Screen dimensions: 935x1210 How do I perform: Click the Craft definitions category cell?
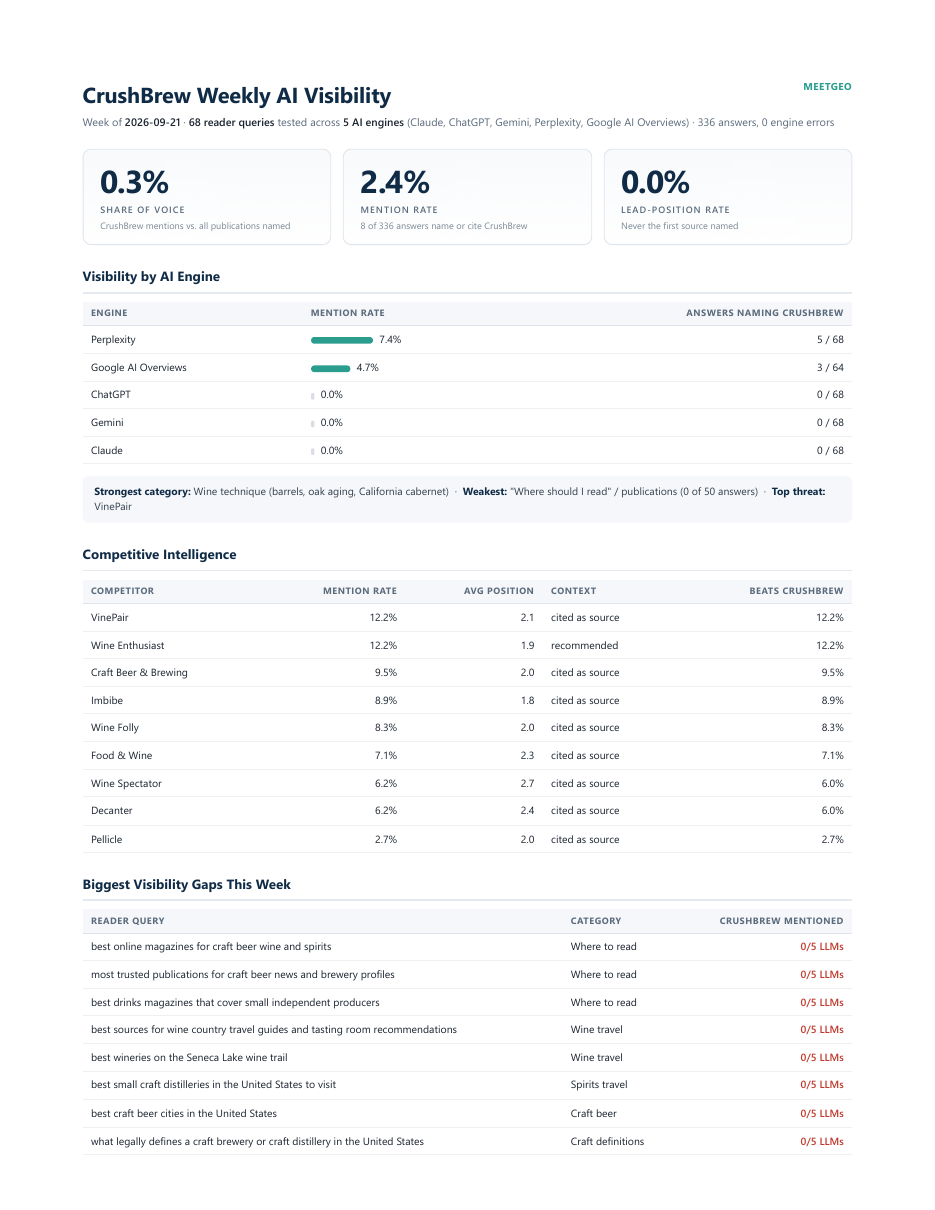(607, 1142)
